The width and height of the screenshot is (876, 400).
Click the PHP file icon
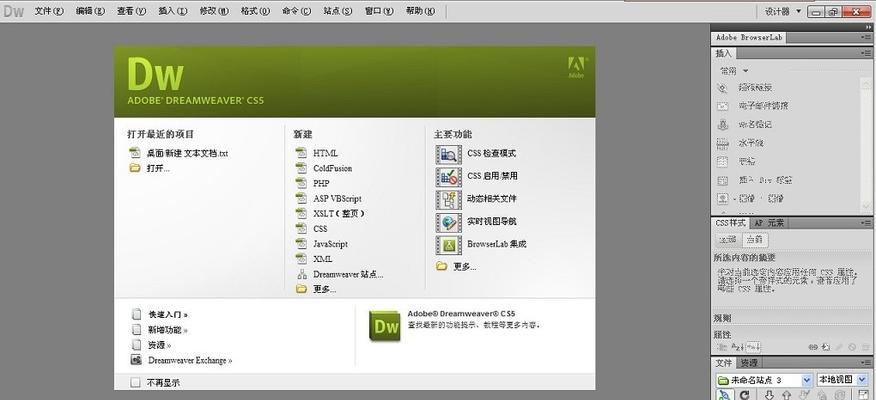pos(302,183)
